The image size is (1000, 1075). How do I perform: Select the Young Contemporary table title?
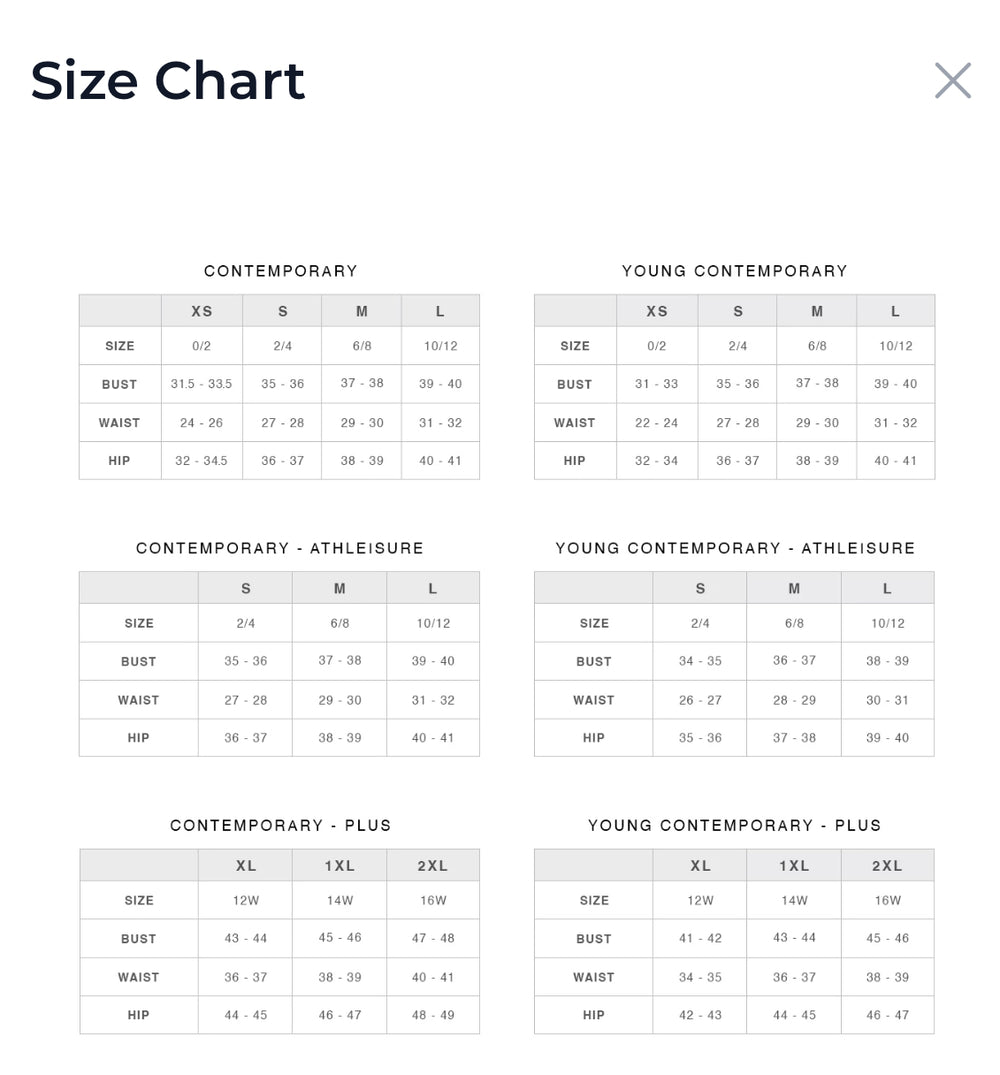coord(734,271)
